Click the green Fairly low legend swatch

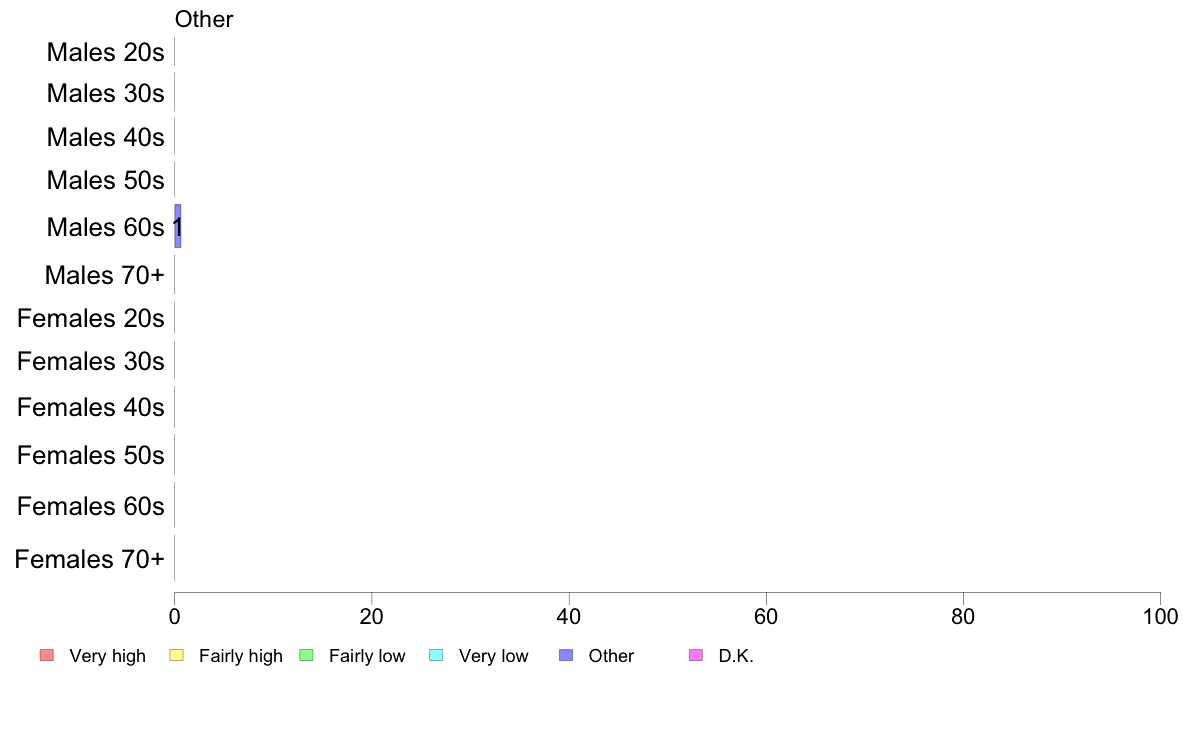tap(306, 655)
